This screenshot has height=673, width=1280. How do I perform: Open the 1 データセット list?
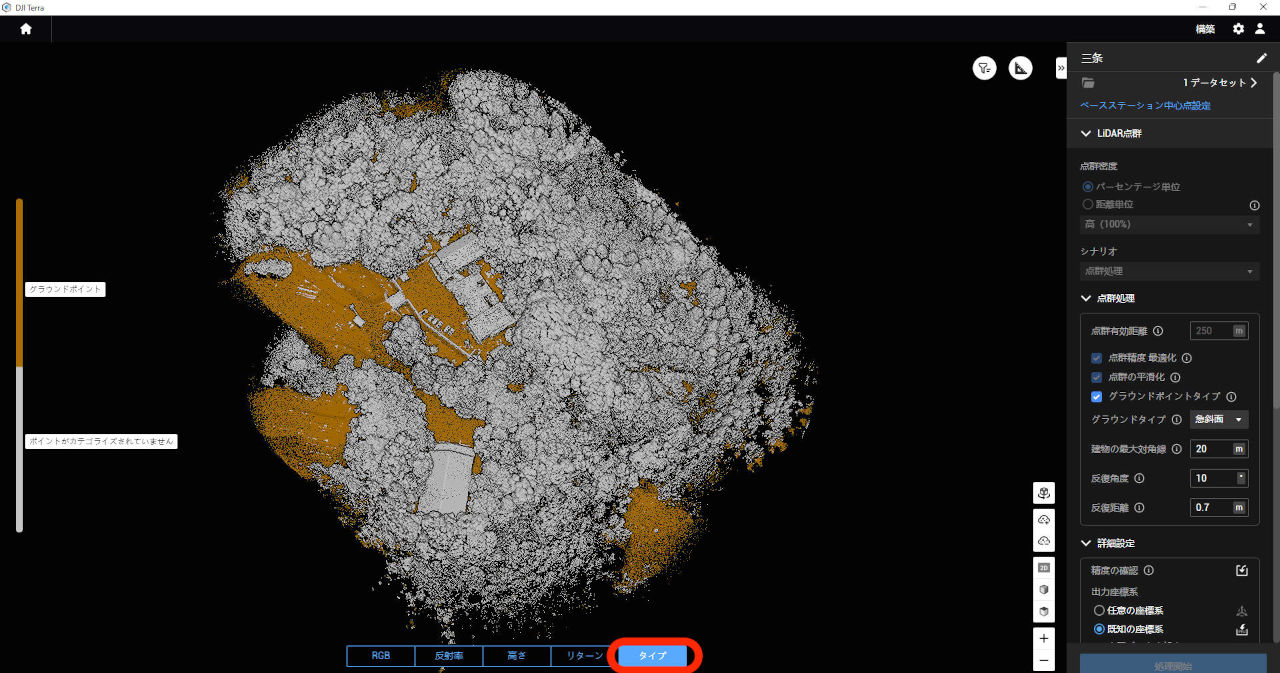(1220, 83)
